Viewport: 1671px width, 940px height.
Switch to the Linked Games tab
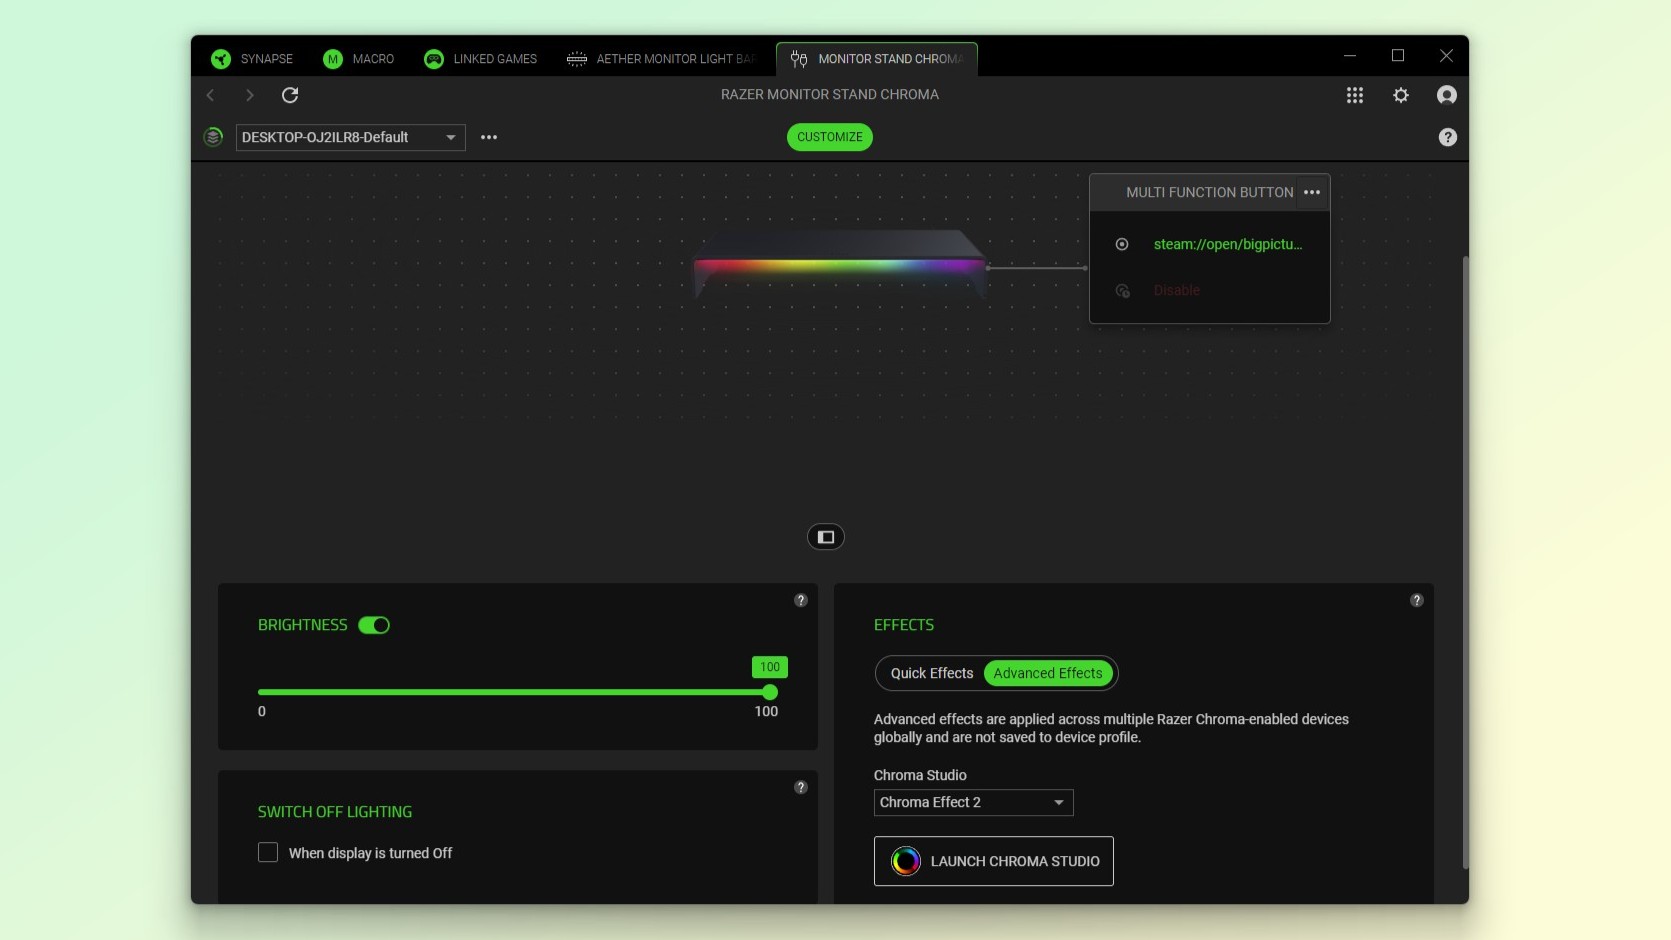(x=481, y=59)
